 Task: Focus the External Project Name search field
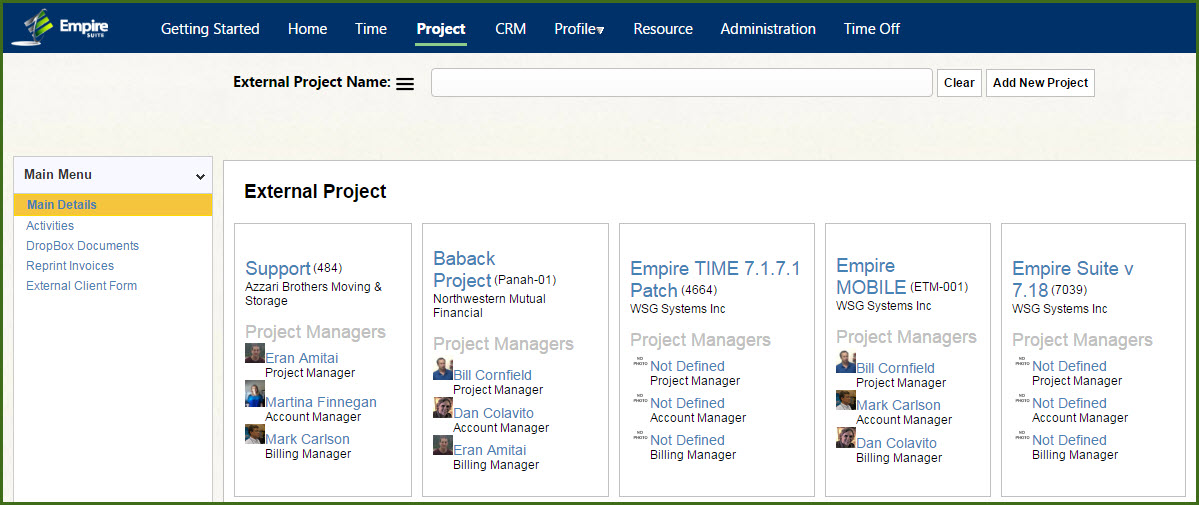coord(682,83)
